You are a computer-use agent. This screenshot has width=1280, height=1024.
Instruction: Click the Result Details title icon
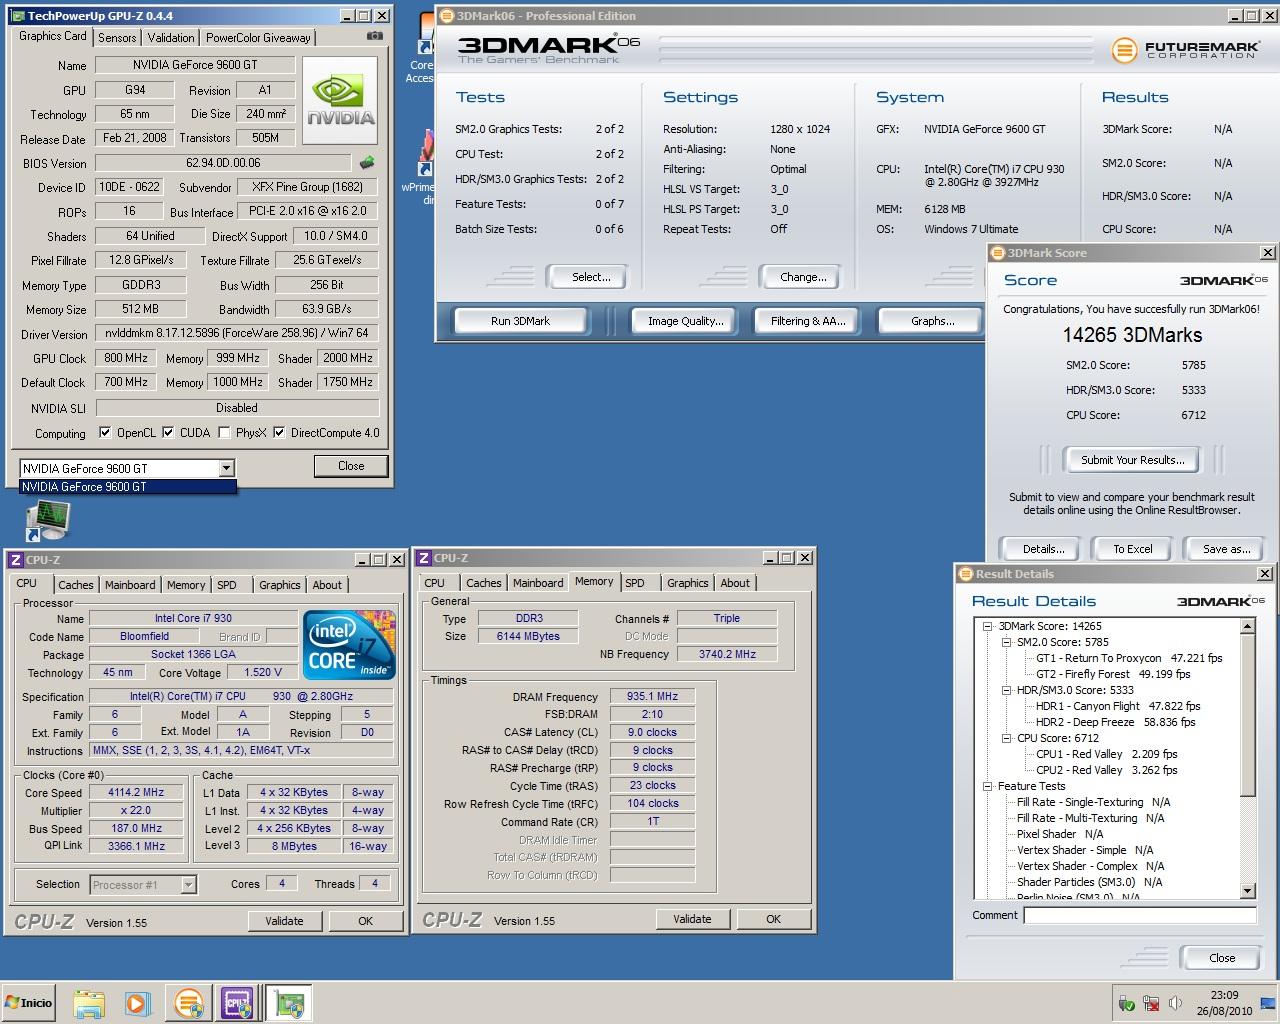[x=966, y=574]
